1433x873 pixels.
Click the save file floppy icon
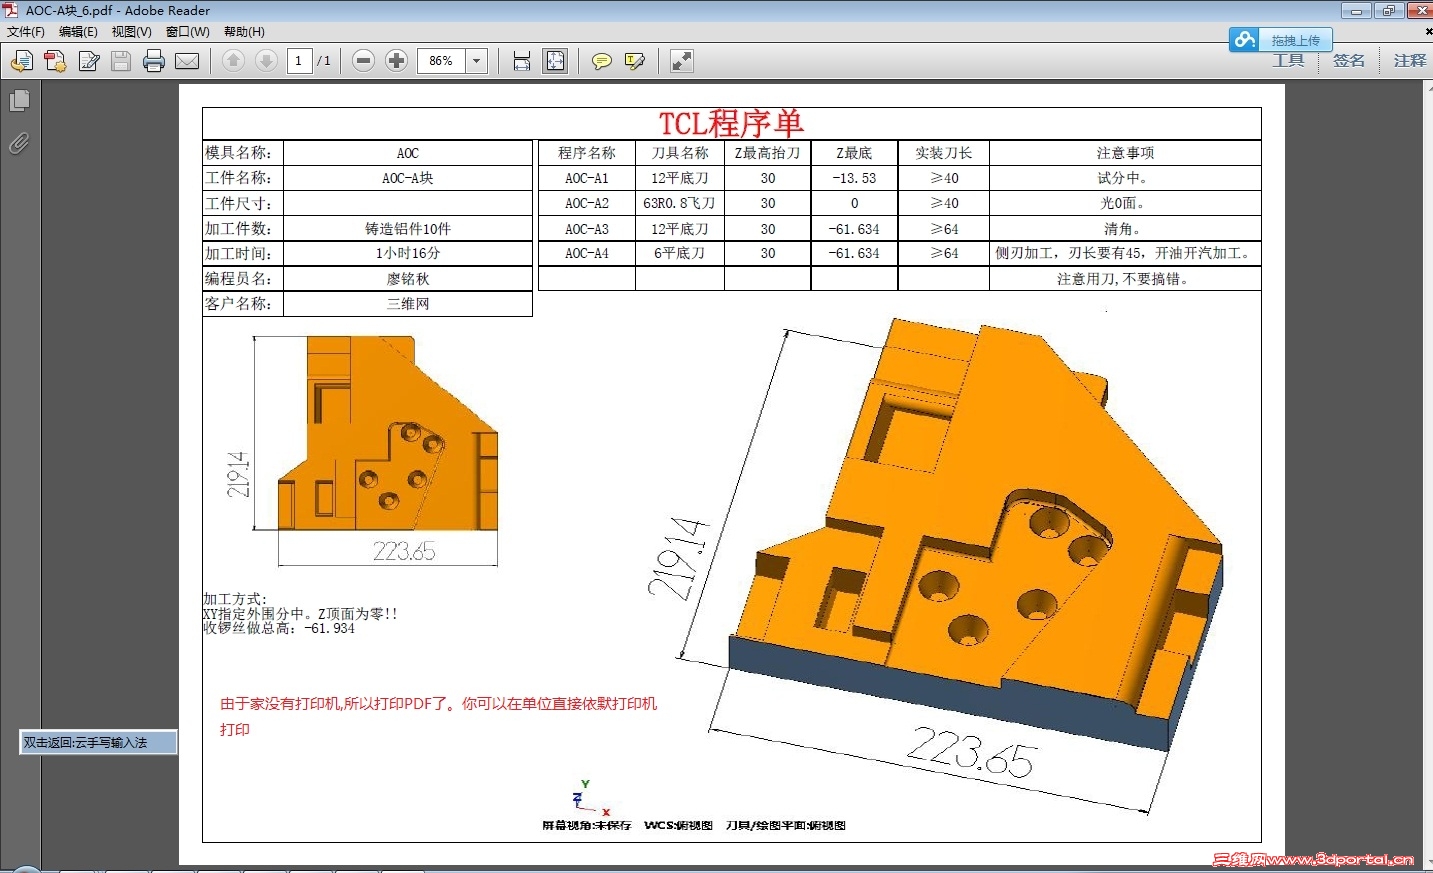point(121,61)
